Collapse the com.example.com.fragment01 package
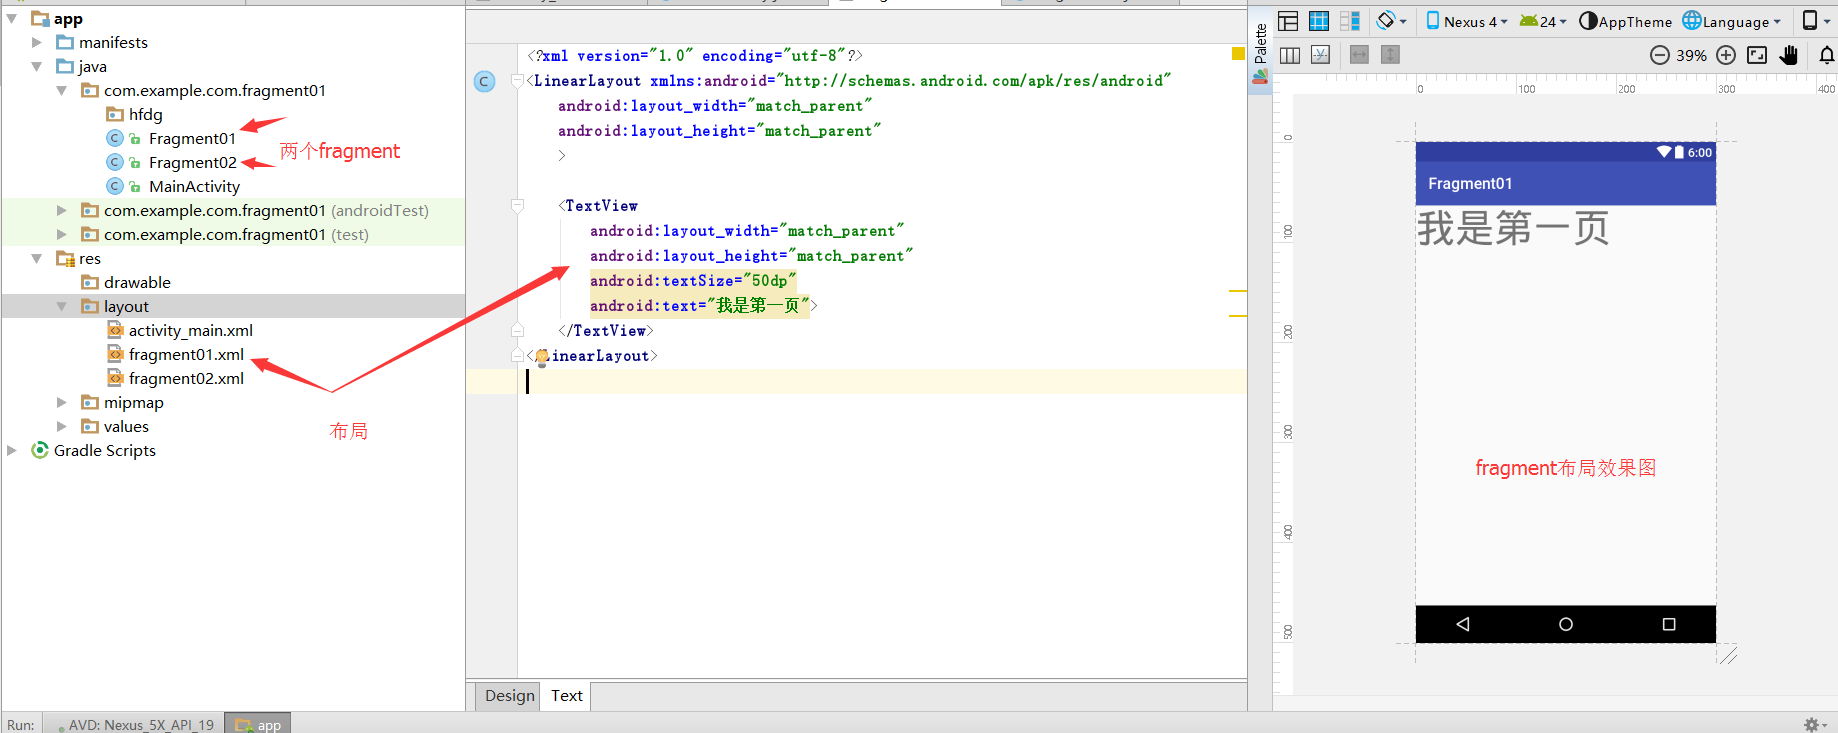This screenshot has width=1838, height=733. (62, 90)
